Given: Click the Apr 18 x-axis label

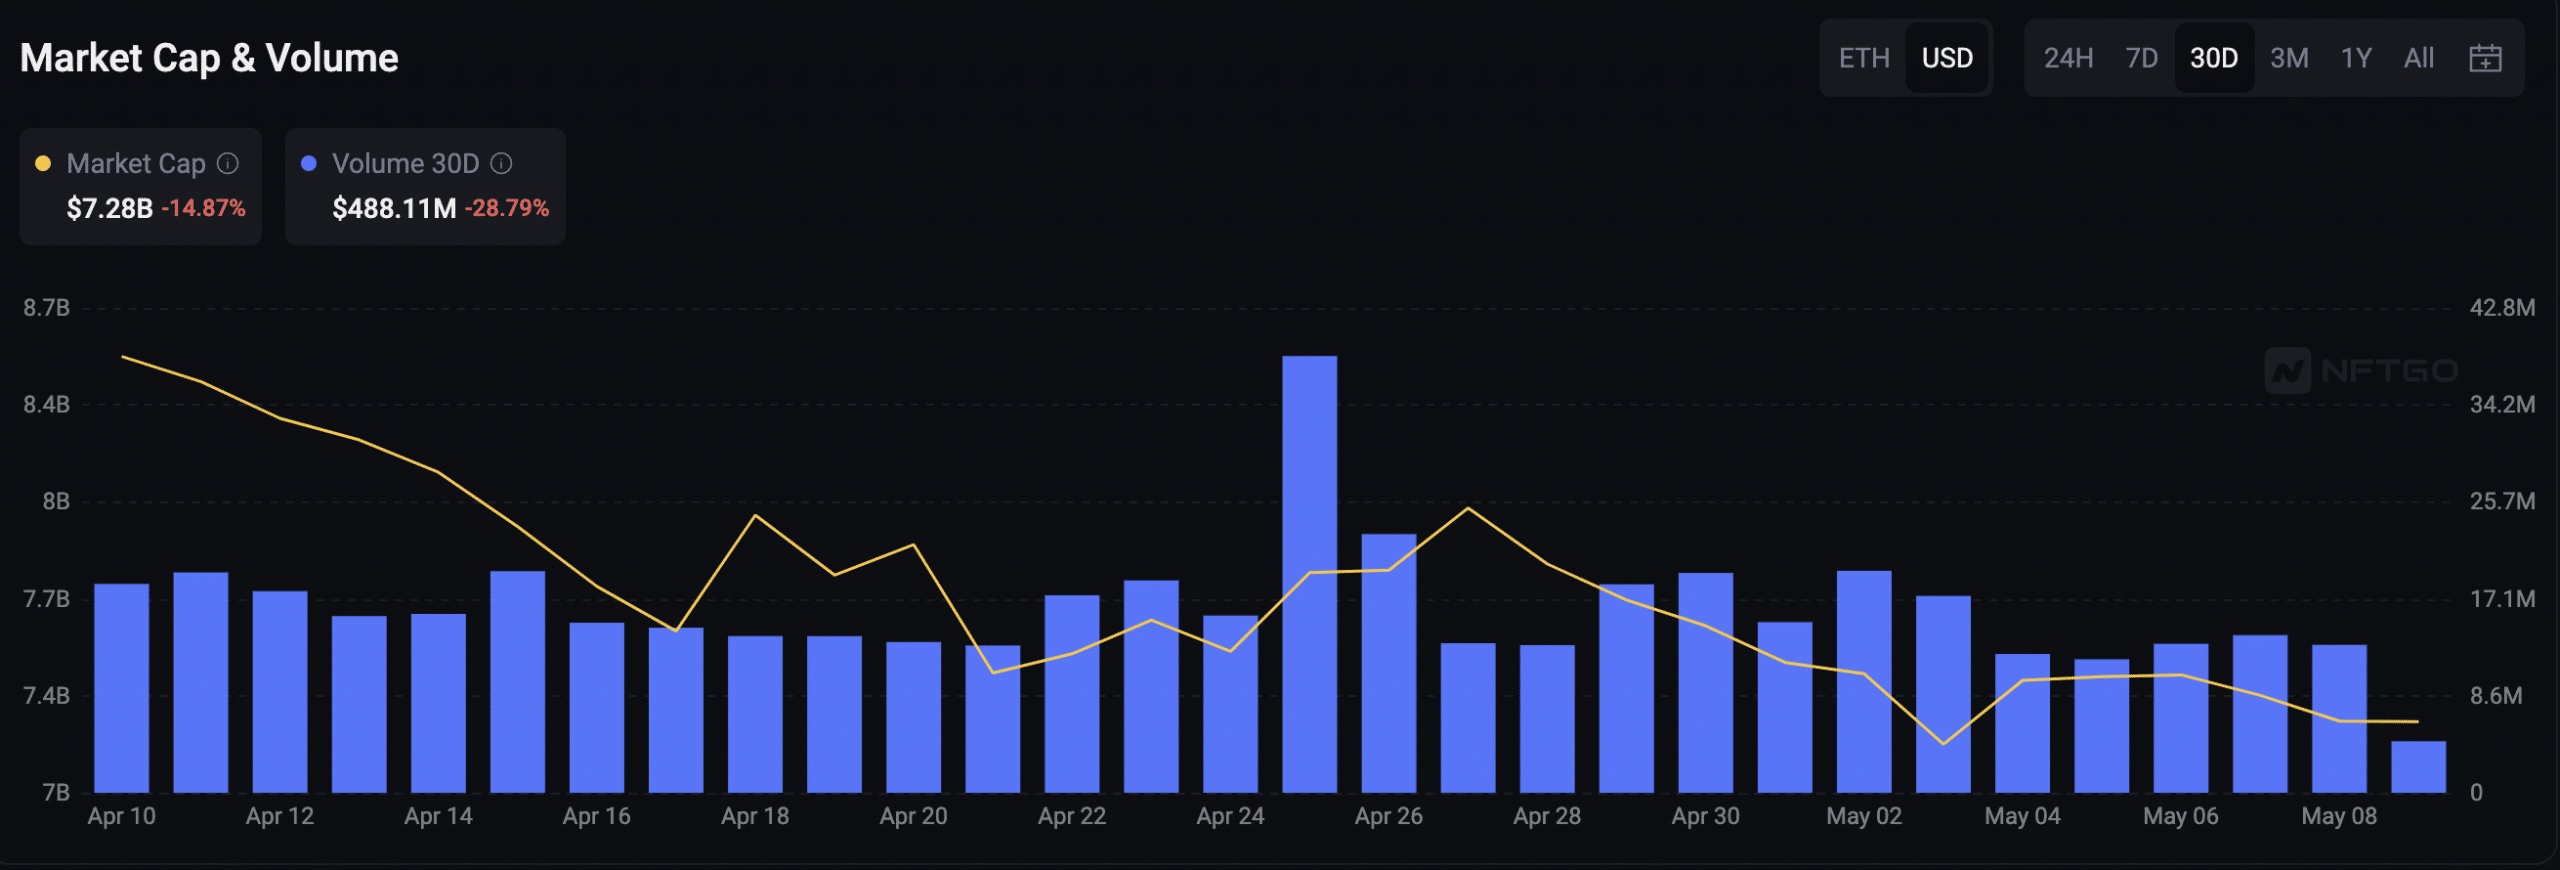Looking at the screenshot, I should [755, 816].
